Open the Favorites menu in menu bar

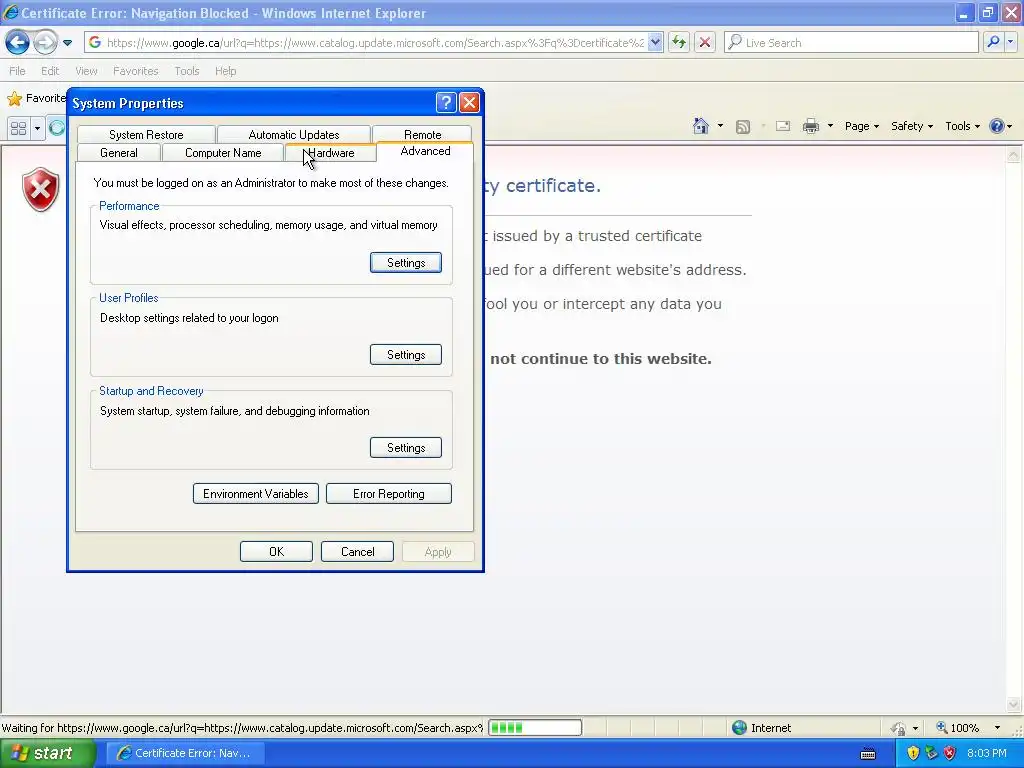click(135, 71)
